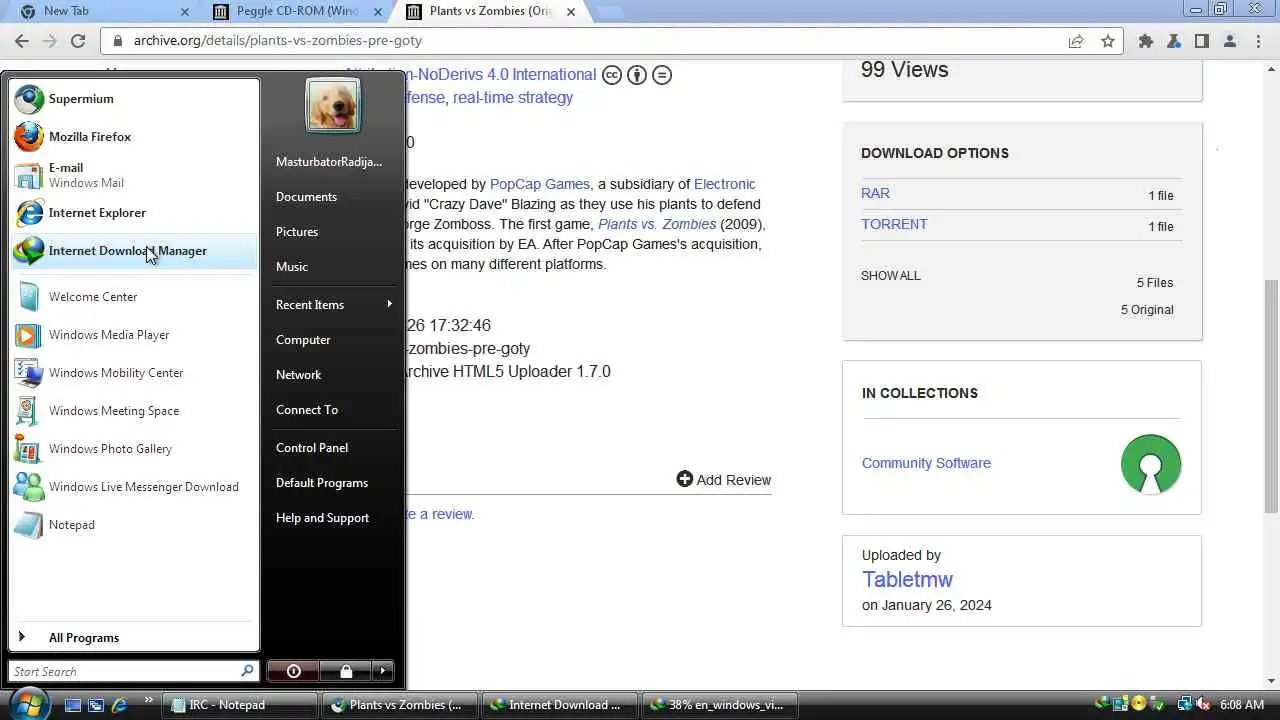Reload the archive.org page
The height and width of the screenshot is (720, 1280).
coord(78,41)
